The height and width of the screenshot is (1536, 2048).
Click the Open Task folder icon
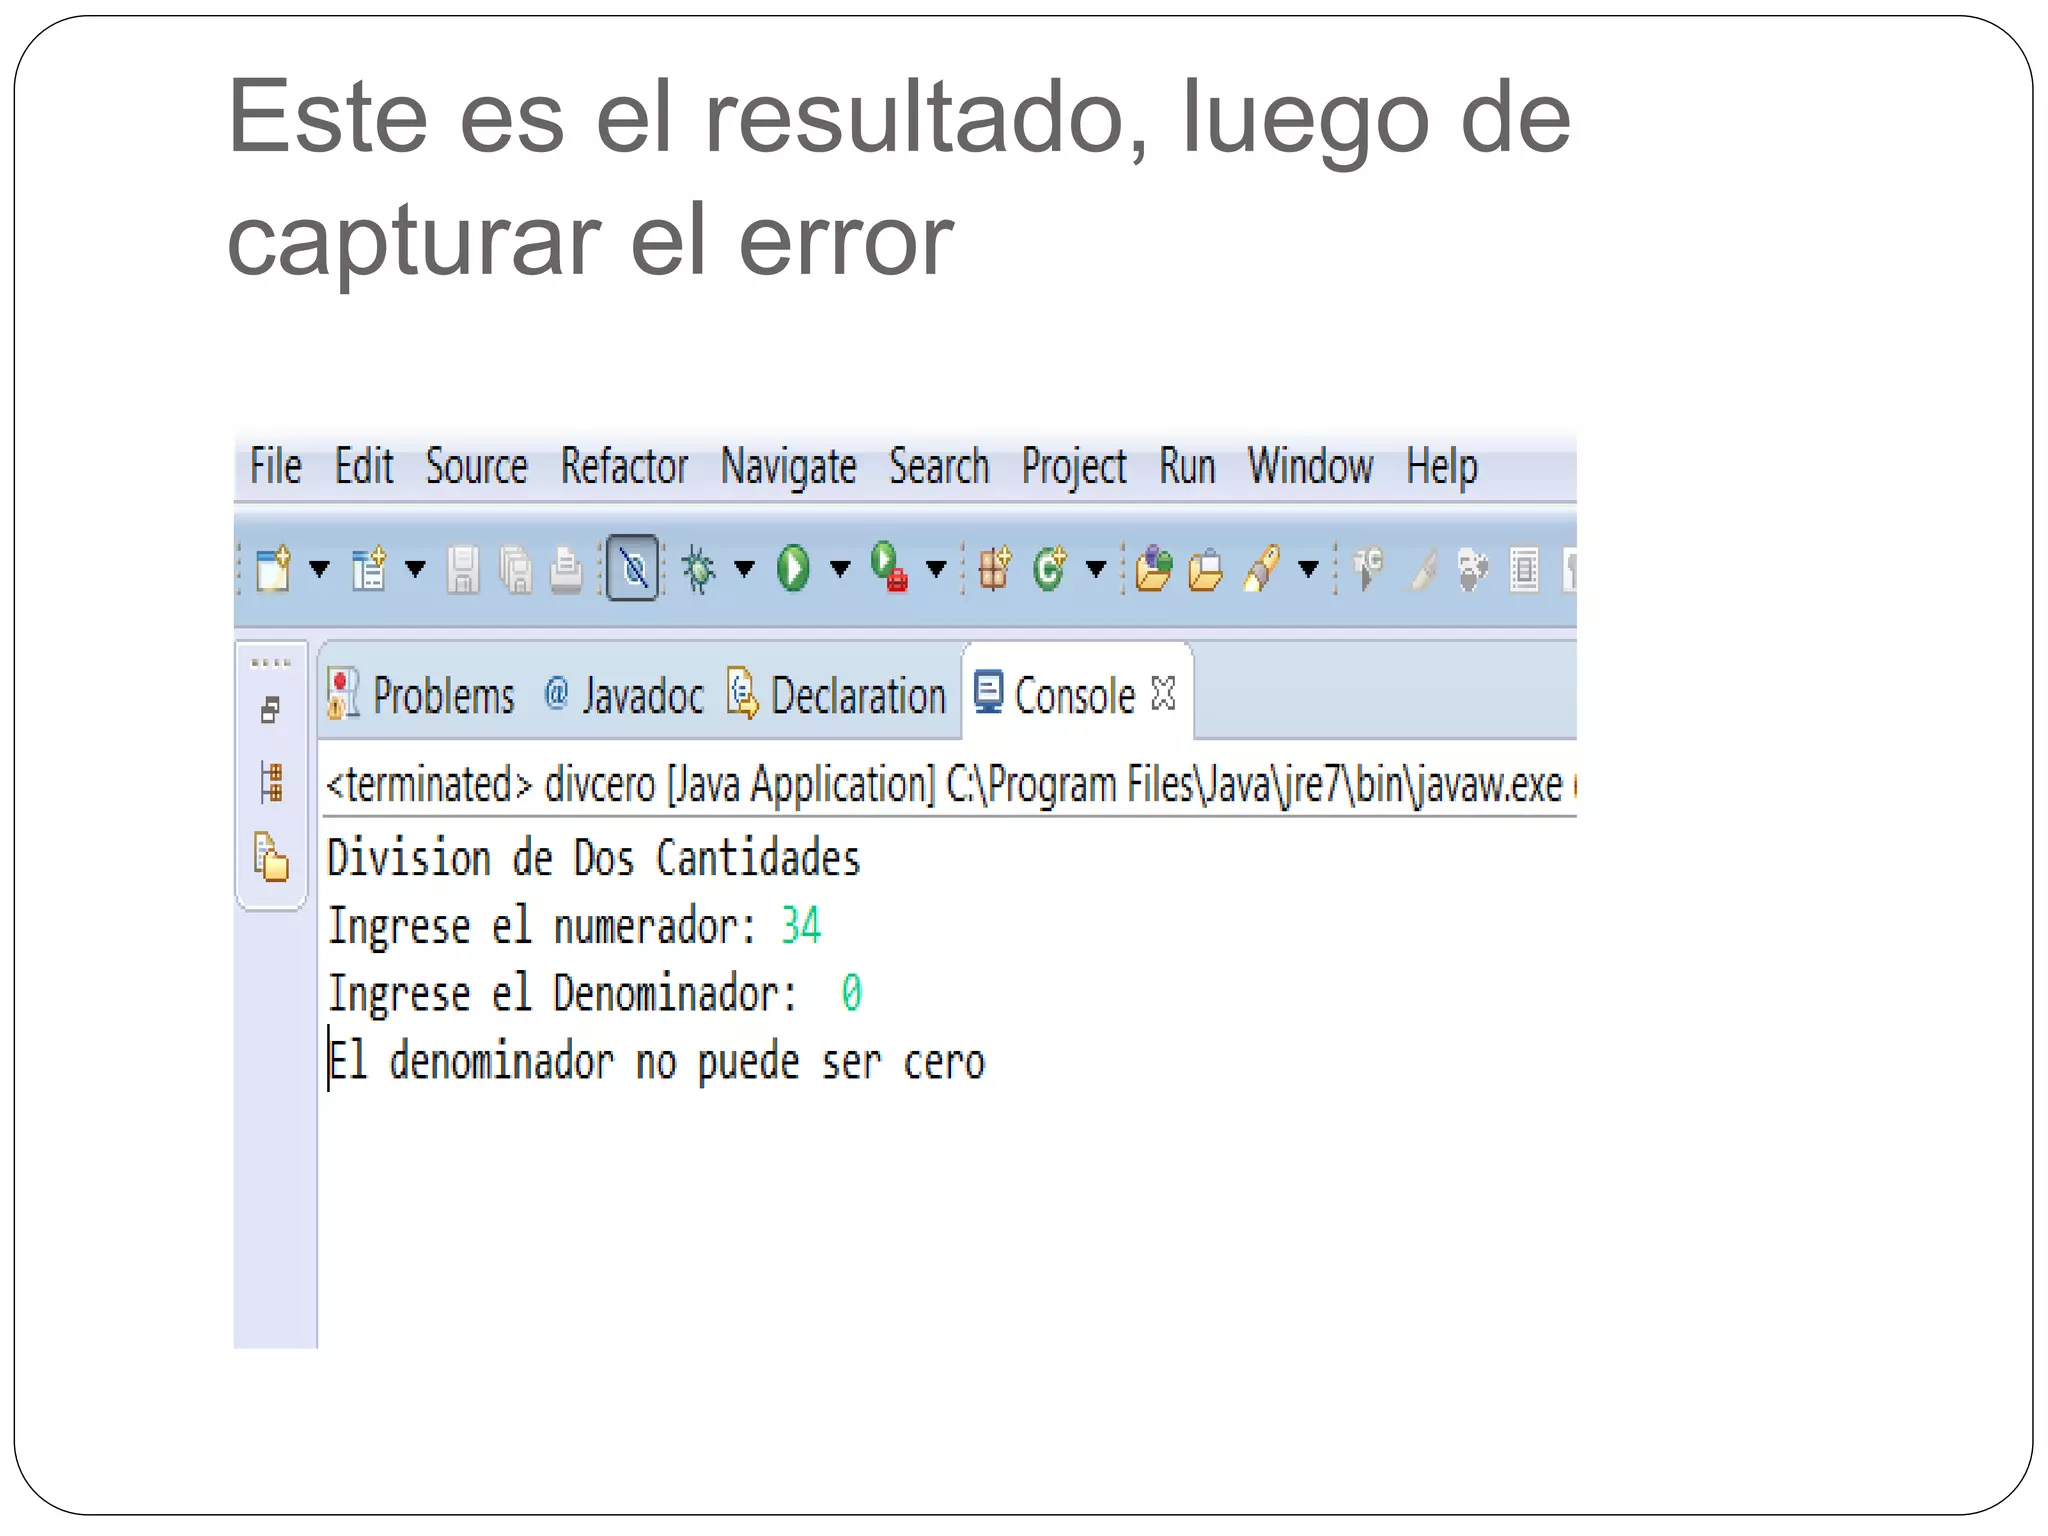point(1206,570)
